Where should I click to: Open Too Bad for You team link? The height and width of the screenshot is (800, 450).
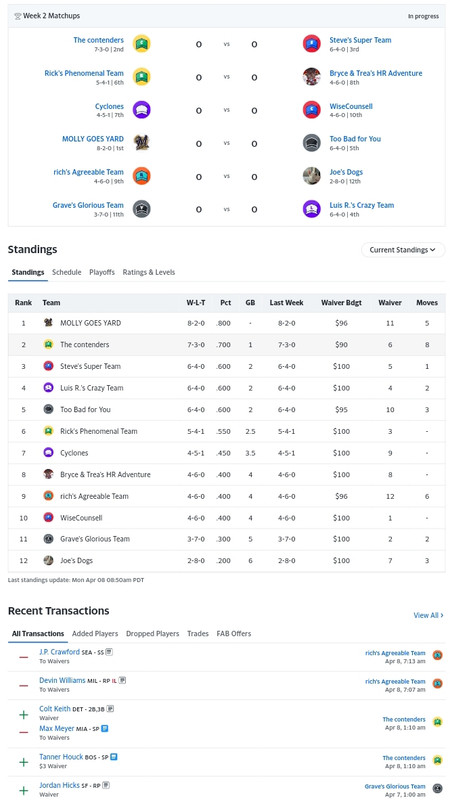click(355, 139)
